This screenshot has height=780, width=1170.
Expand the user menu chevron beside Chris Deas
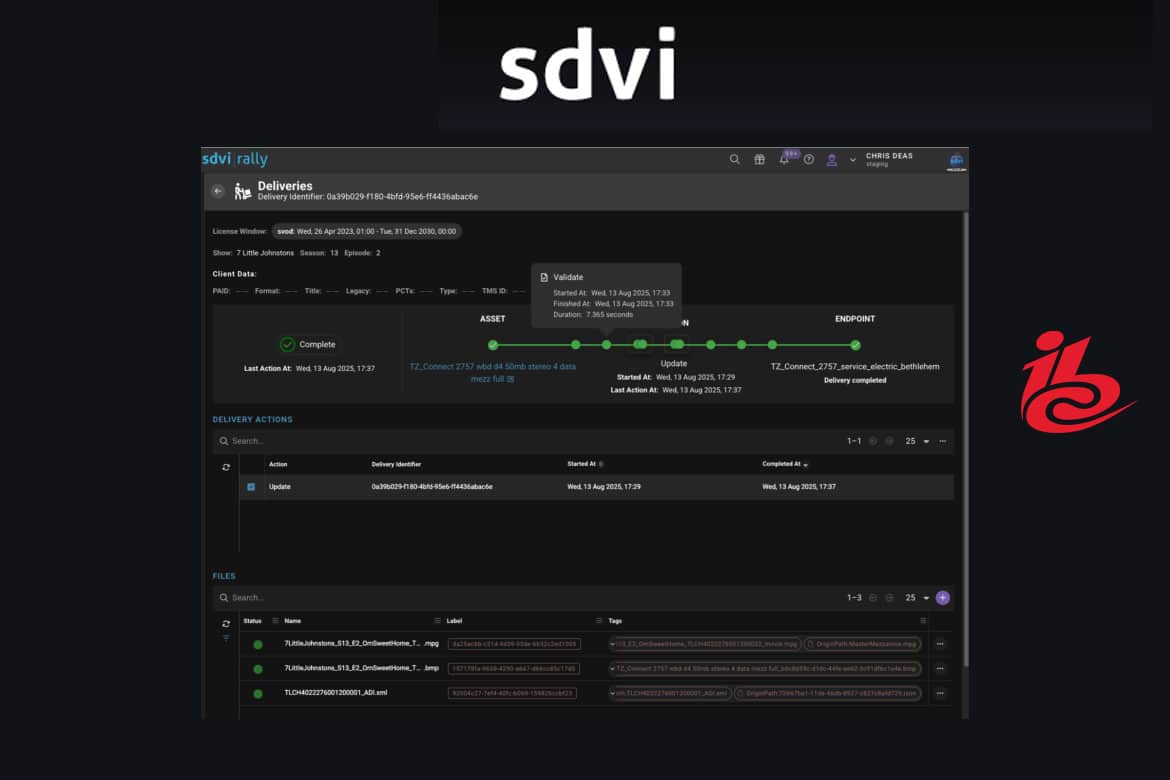tap(853, 160)
